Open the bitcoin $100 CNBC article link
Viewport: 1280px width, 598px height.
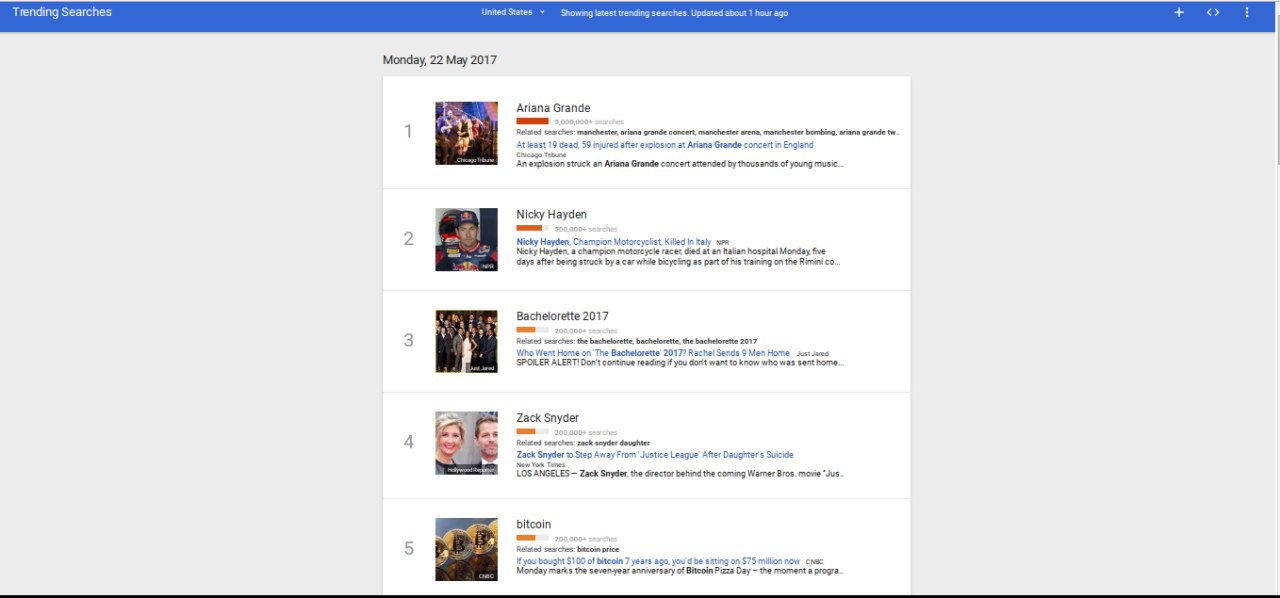[657, 561]
